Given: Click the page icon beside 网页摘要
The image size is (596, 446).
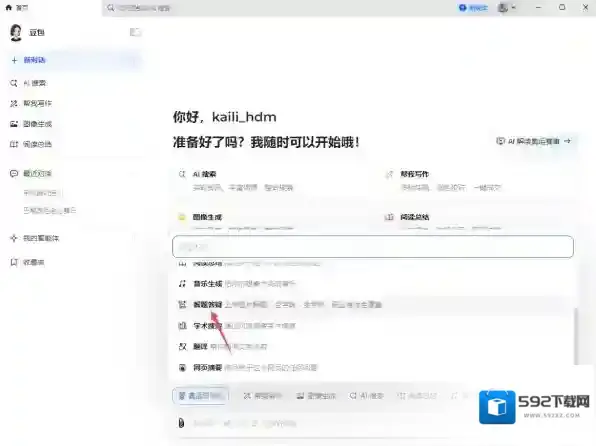Looking at the screenshot, I should [182, 368].
